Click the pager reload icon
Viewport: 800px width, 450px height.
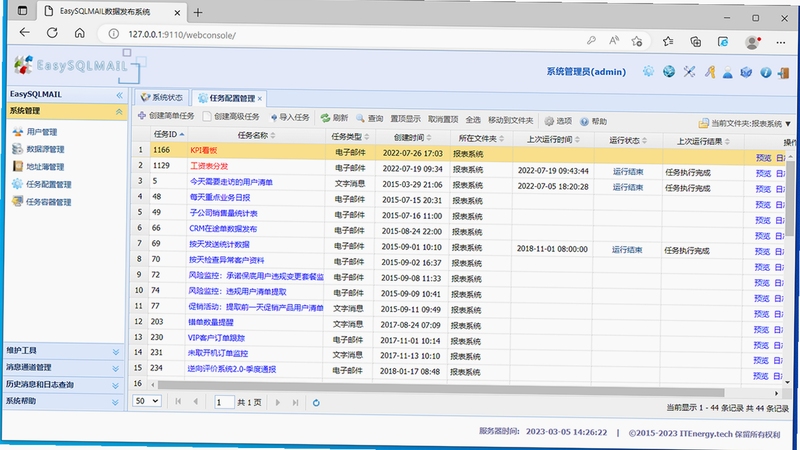[x=316, y=403]
